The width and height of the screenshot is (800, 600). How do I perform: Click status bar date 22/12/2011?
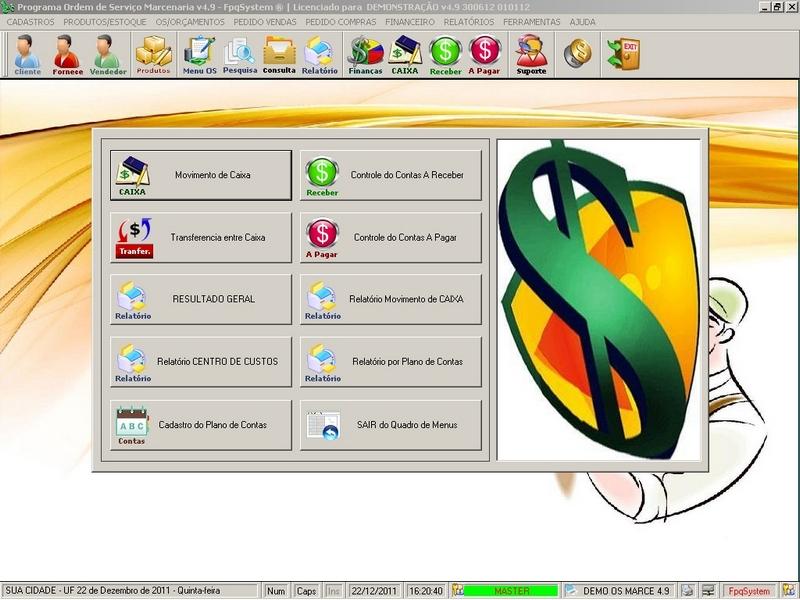(x=373, y=591)
